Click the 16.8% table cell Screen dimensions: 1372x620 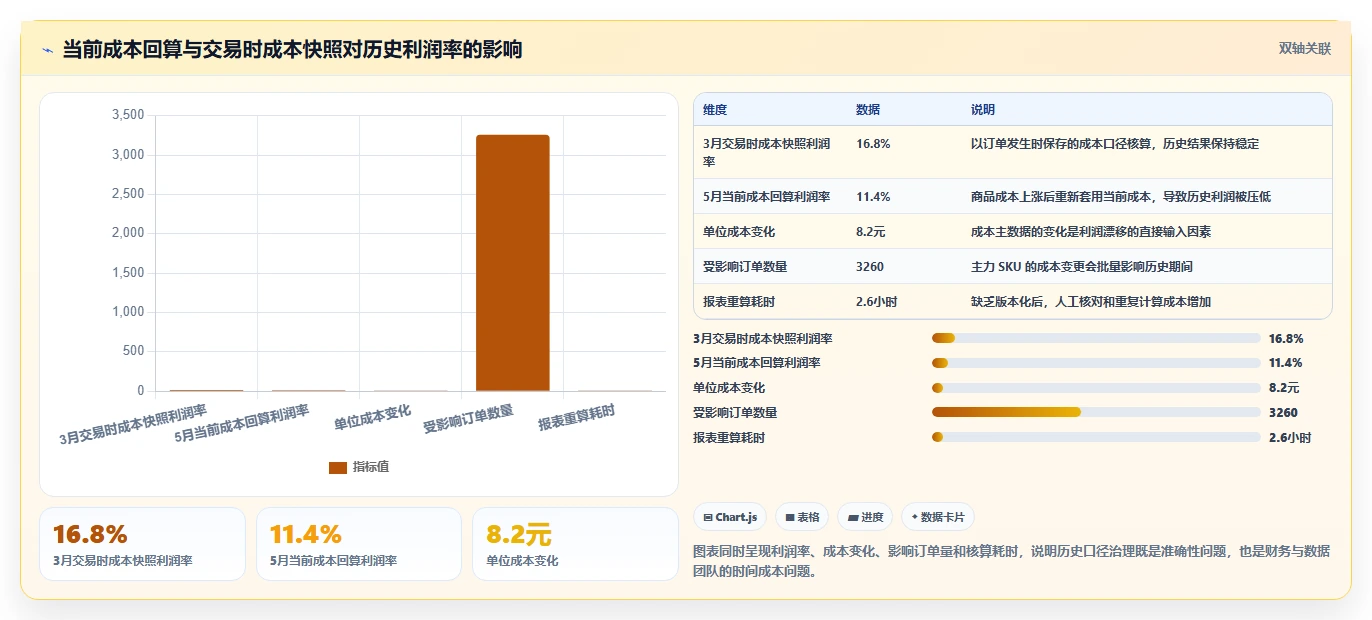point(873,144)
